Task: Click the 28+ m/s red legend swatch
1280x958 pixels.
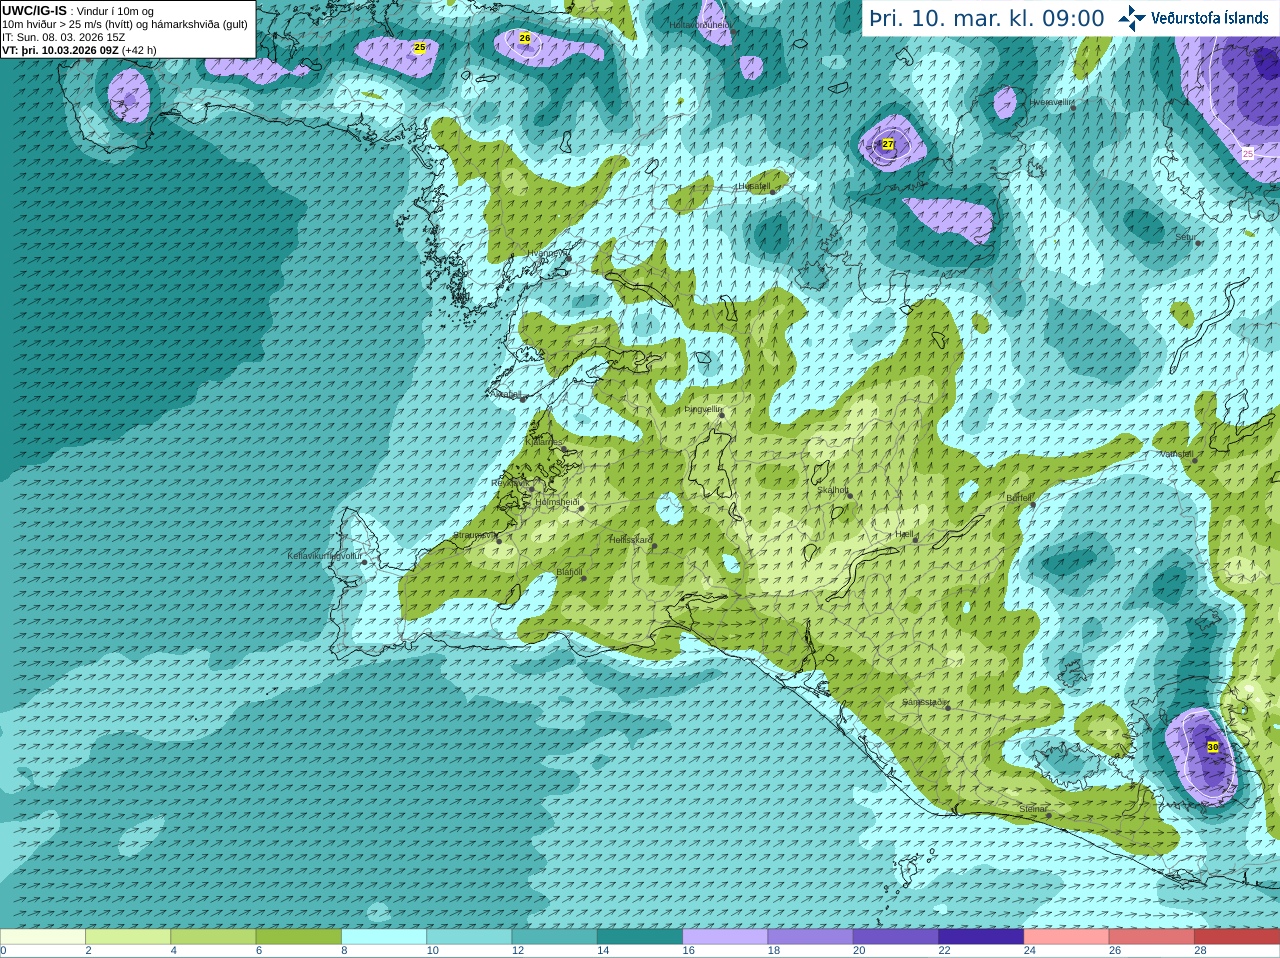Action: (x=1237, y=937)
